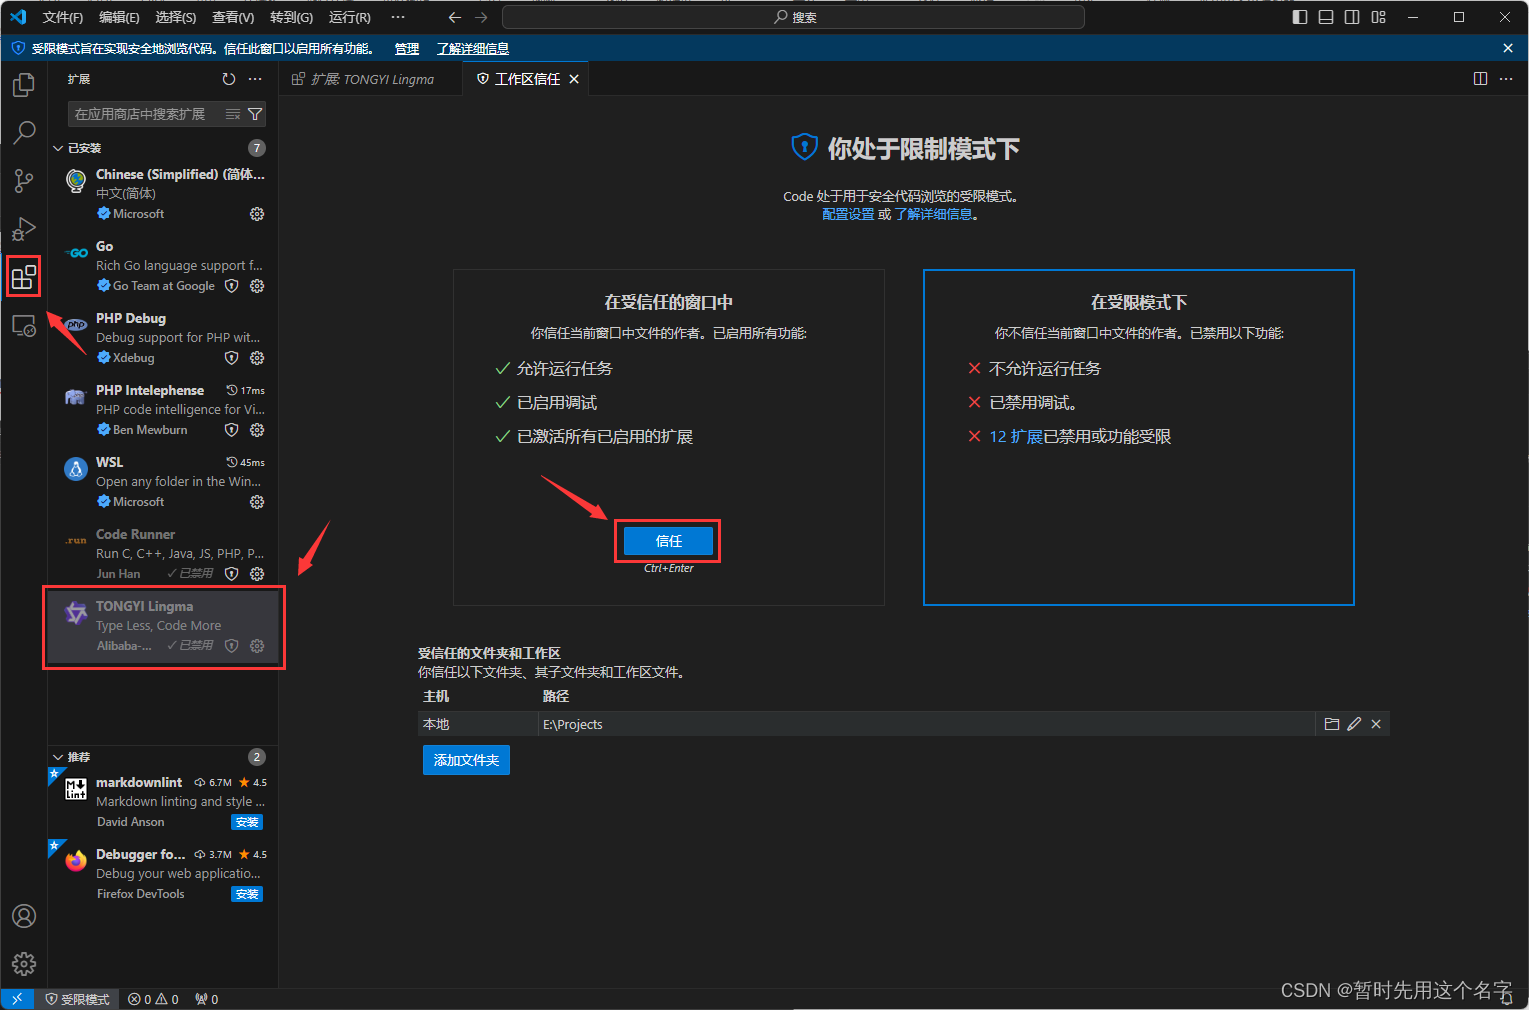Open gear menu for PHP Debug extension
This screenshot has height=1010, width=1529.
(257, 358)
